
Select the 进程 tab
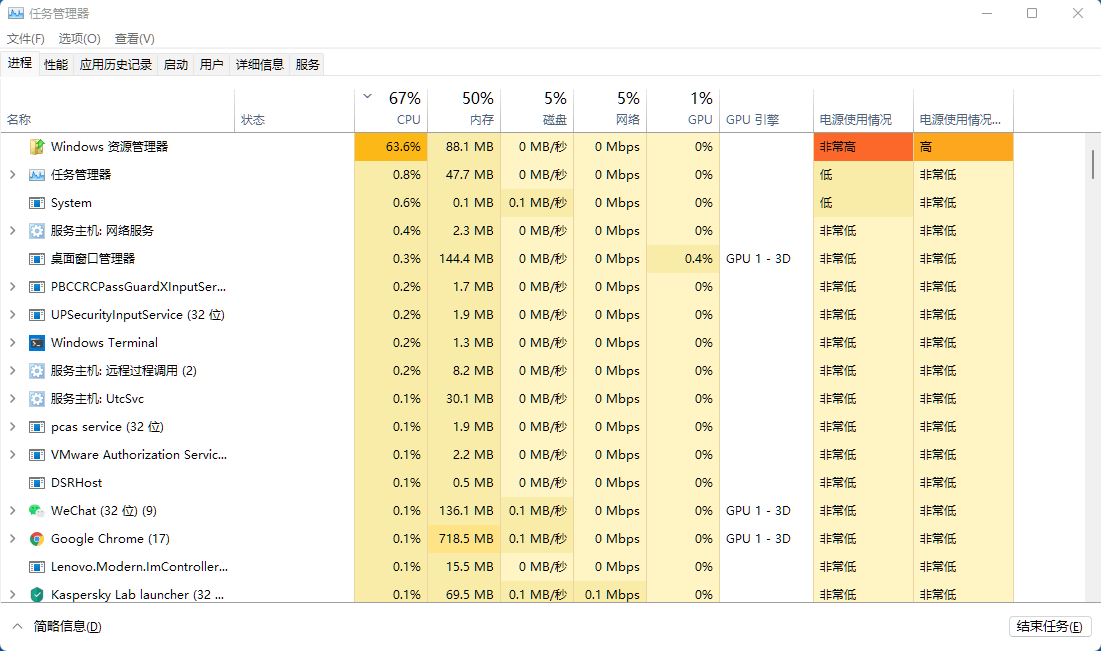tap(20, 63)
